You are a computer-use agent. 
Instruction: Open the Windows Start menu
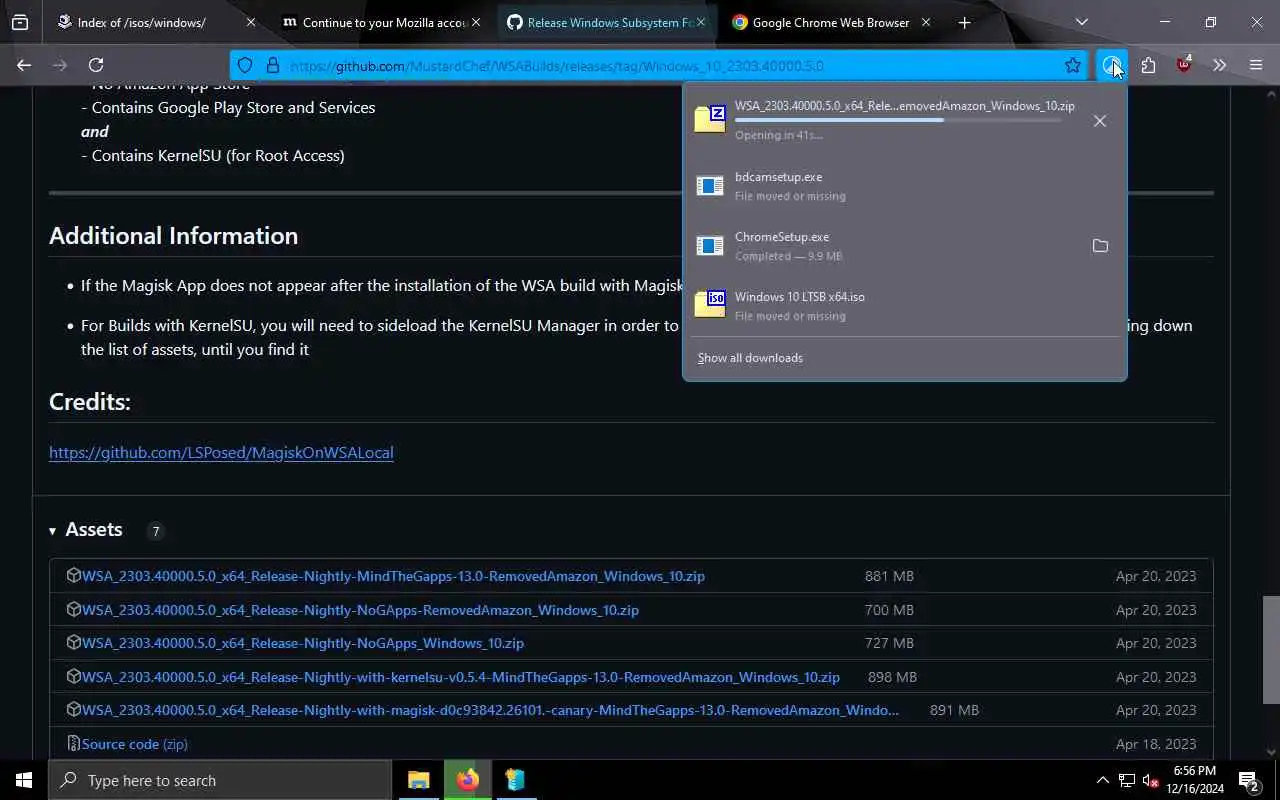coord(24,780)
